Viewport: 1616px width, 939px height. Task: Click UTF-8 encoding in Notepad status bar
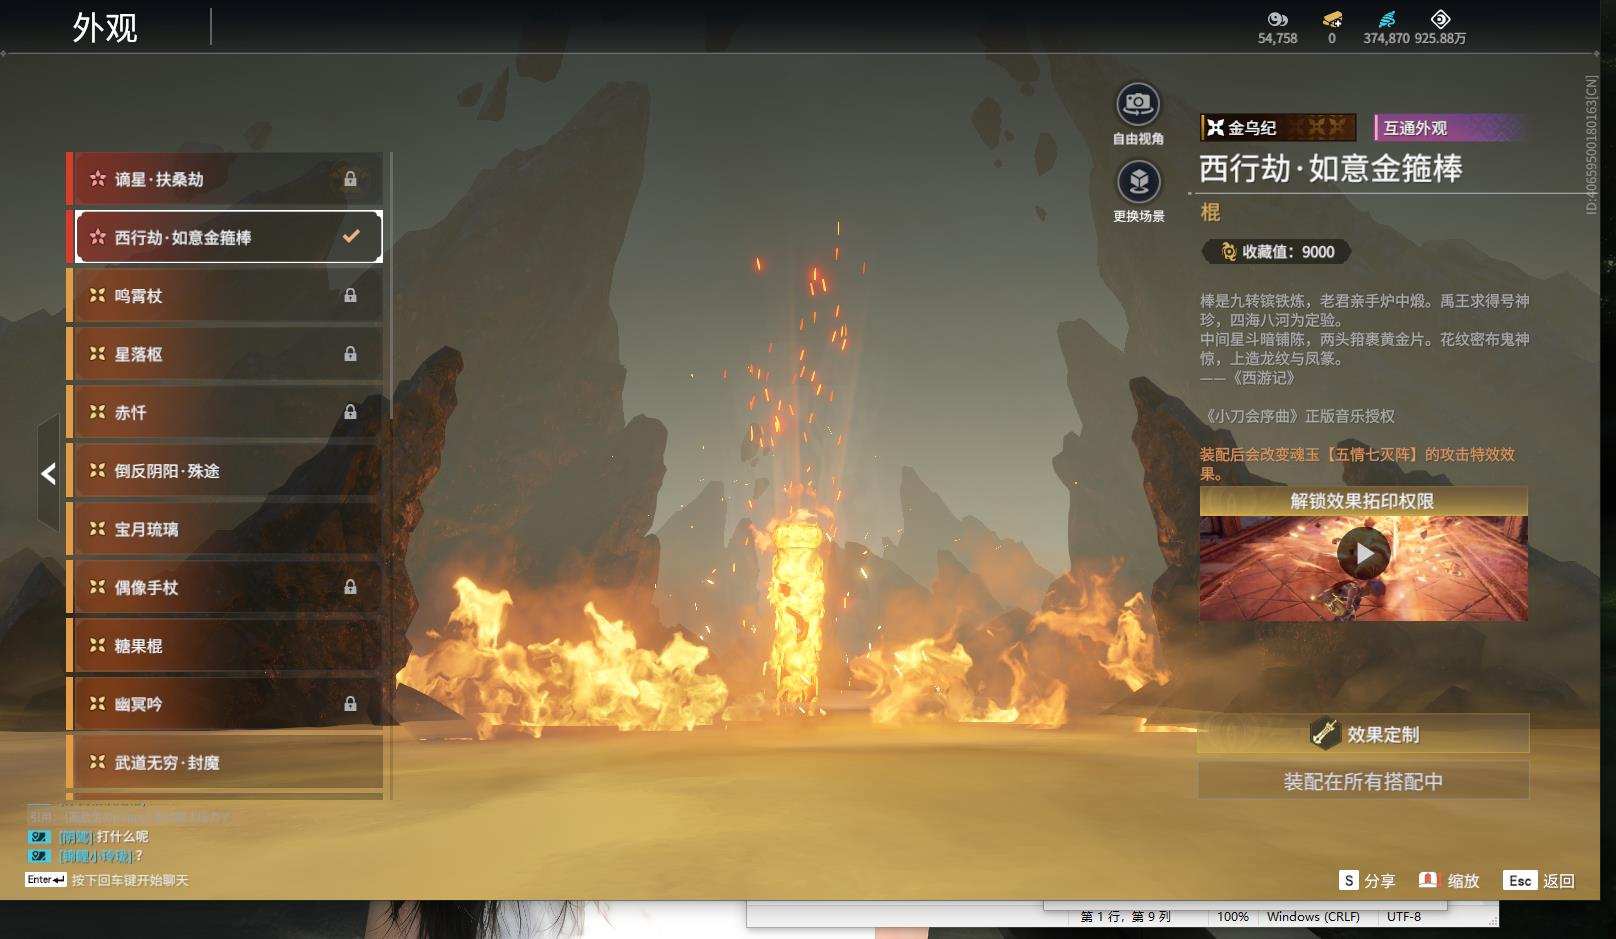1404,916
